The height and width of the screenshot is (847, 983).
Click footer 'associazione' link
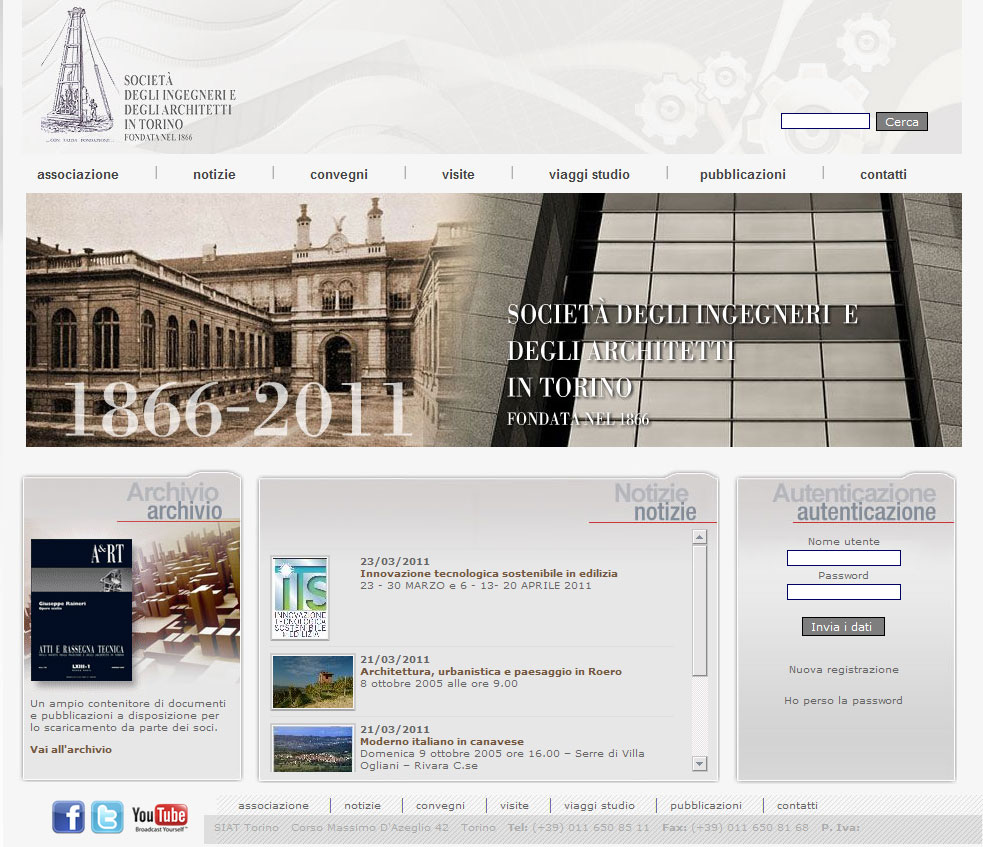(273, 806)
